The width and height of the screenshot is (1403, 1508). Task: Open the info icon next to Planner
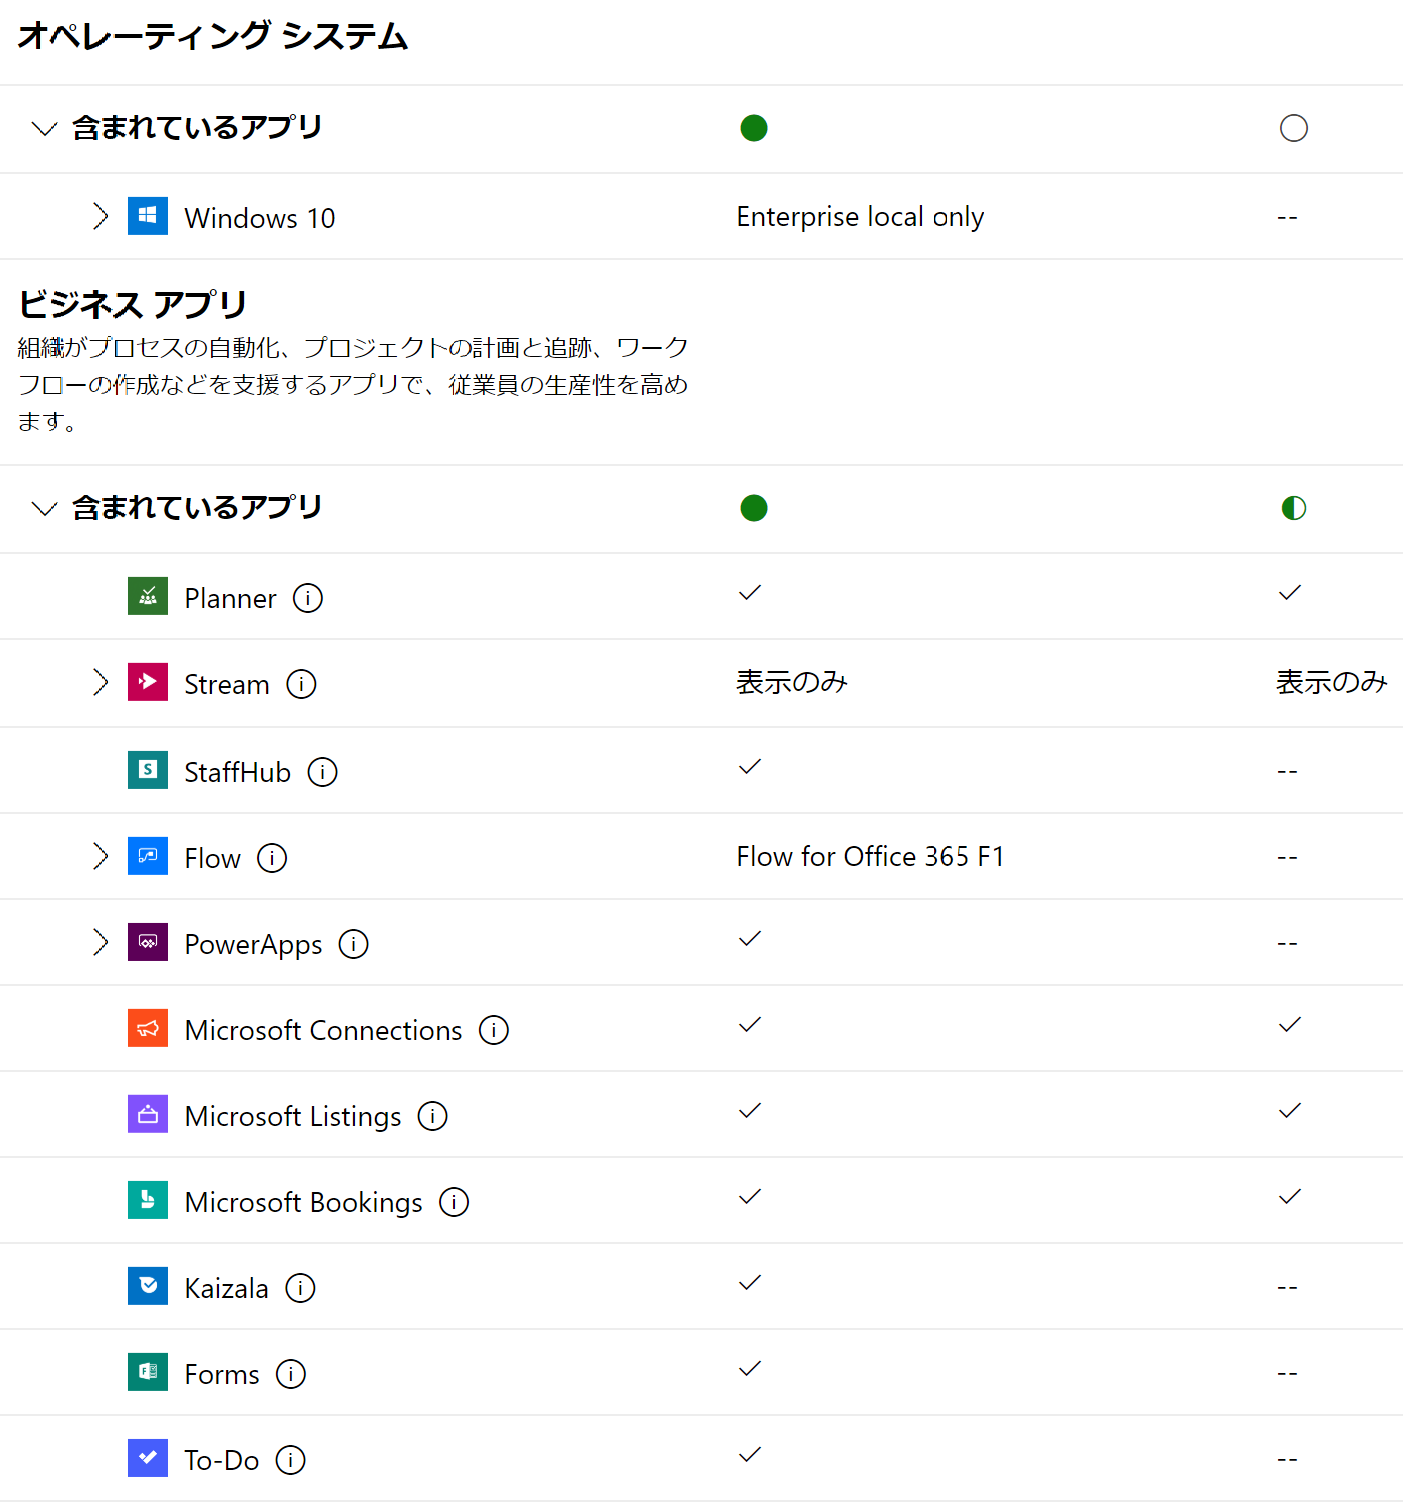coord(308,598)
